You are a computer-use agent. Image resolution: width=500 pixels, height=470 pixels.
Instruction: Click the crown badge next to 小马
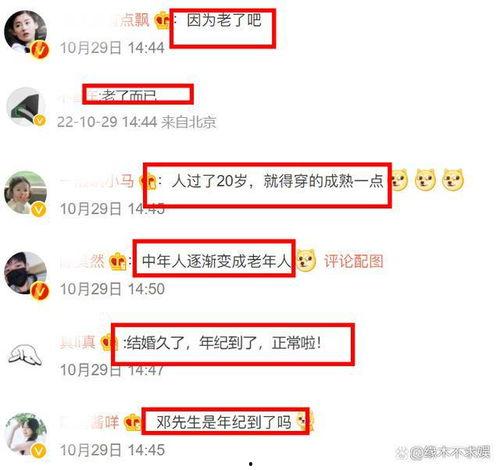(x=149, y=182)
